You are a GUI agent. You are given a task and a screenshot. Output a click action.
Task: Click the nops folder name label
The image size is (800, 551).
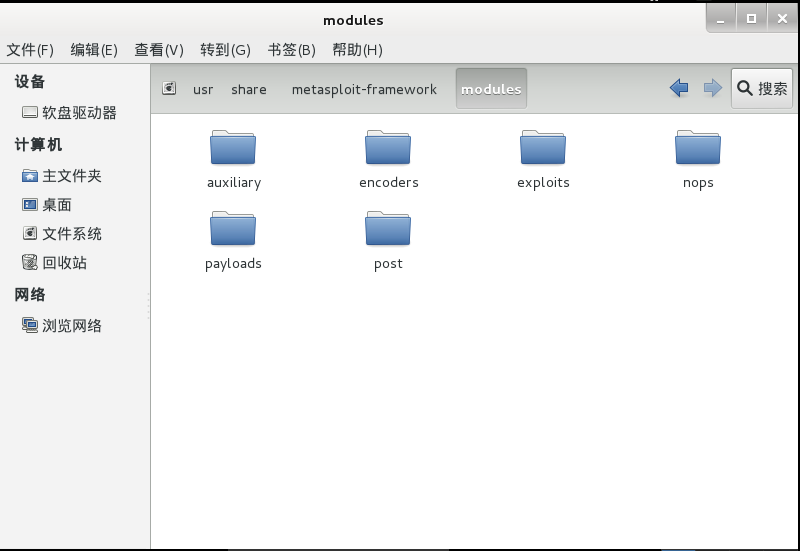coord(698,183)
